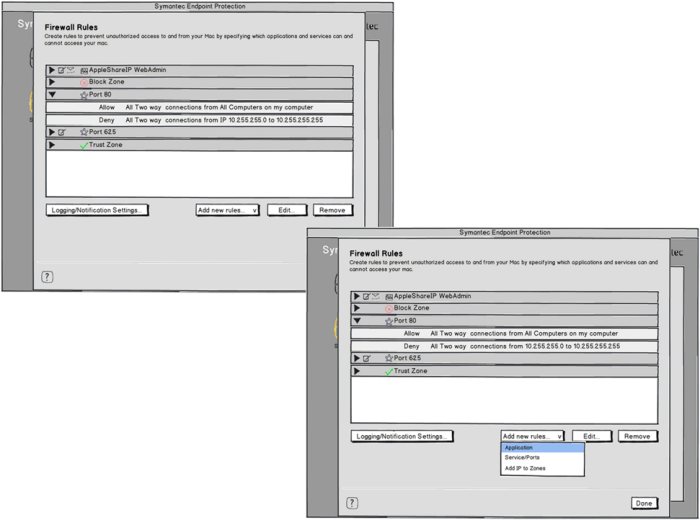Click Symantec Endpoint Protection title bar, front window
Viewport: 700px width, 520px height.
pyautogui.click(x=503, y=233)
